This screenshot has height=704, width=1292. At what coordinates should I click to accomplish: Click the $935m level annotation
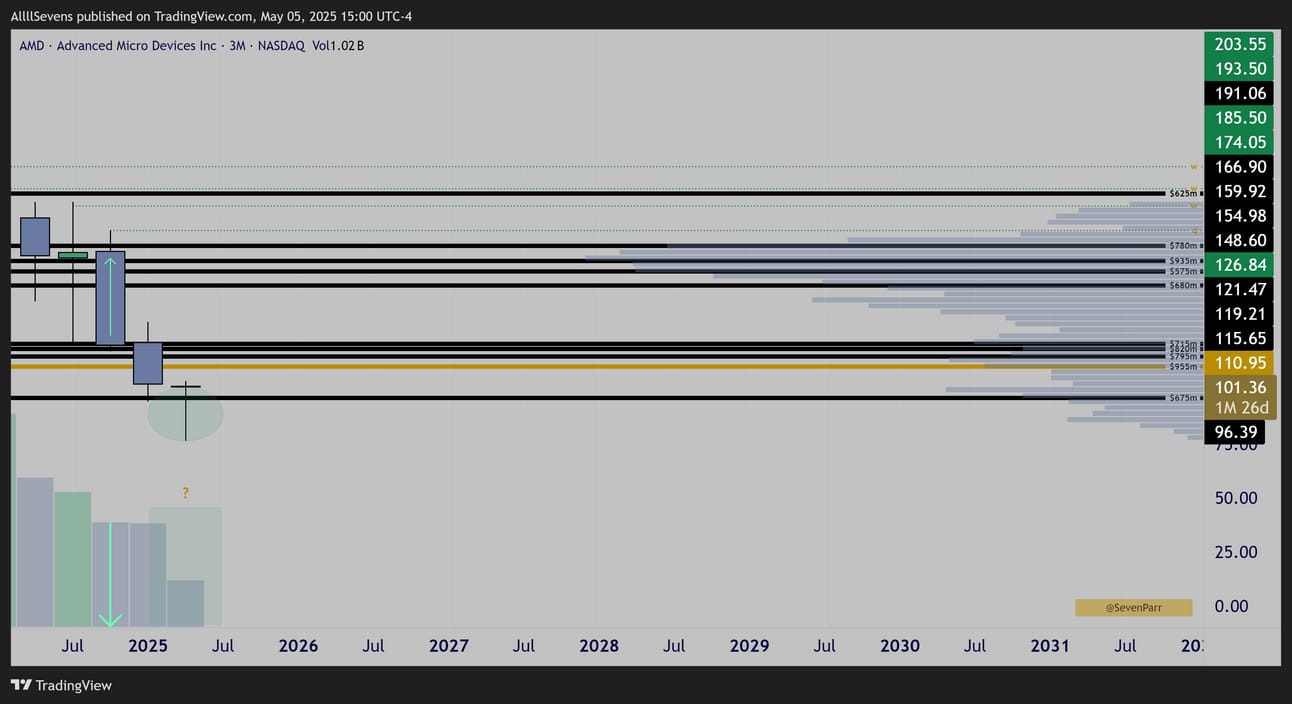1182,261
